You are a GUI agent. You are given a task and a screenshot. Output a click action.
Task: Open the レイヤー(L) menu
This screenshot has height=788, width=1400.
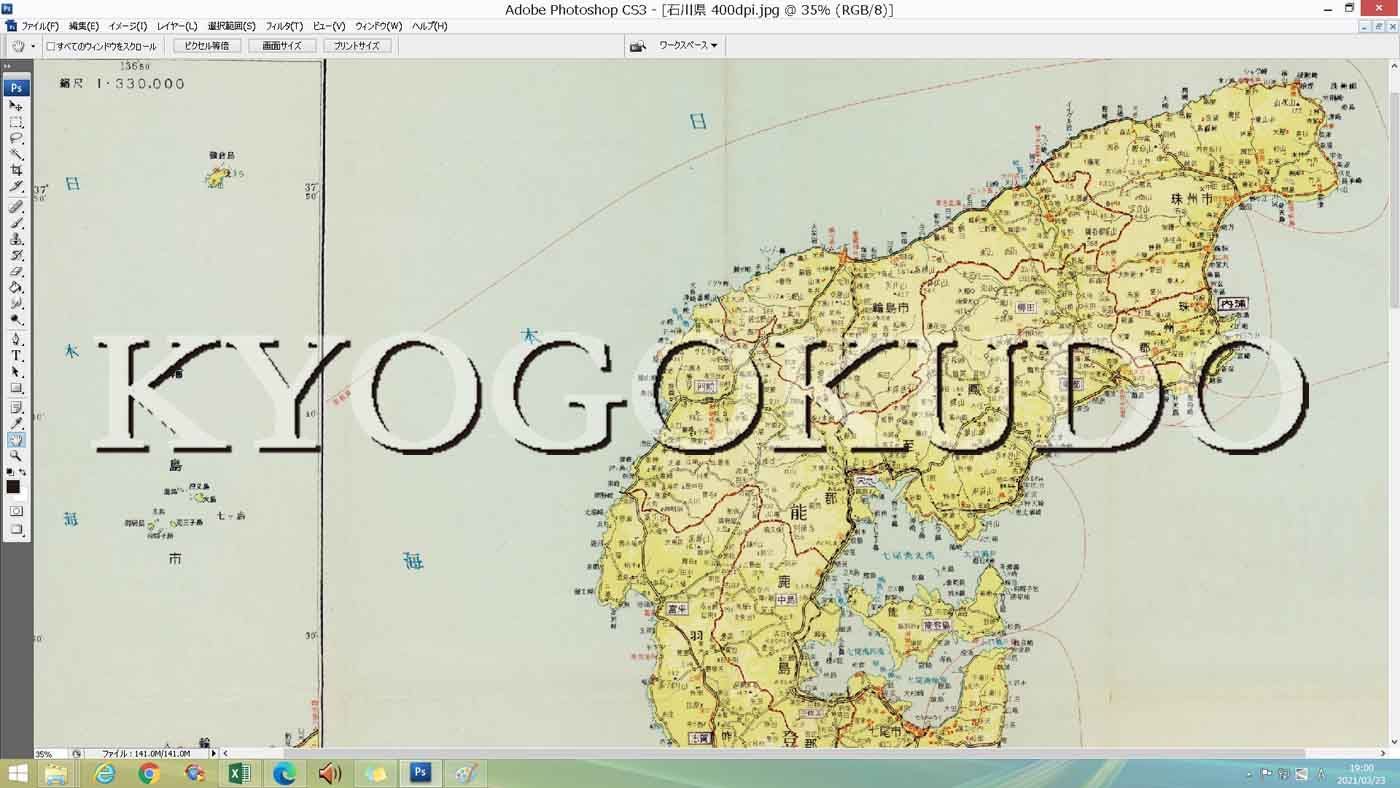pos(177,26)
